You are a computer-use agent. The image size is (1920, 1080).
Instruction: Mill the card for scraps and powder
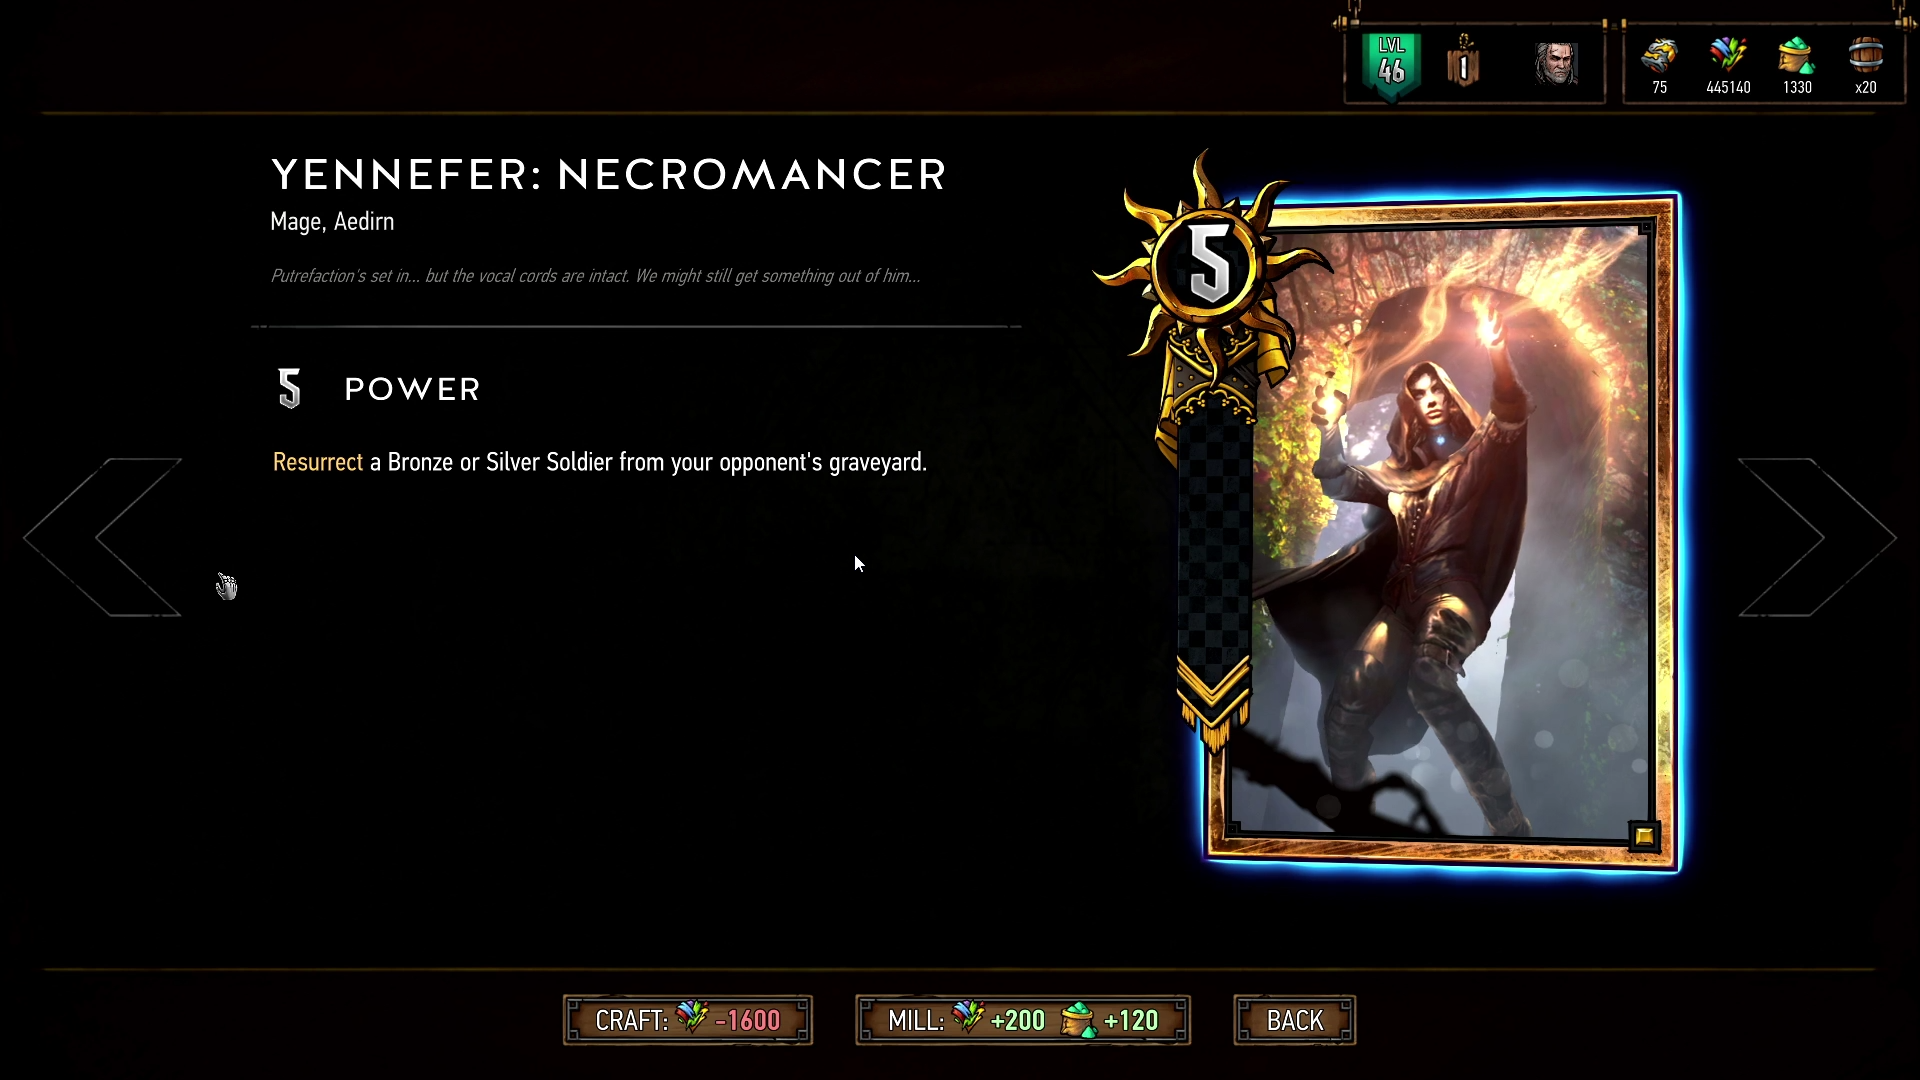1023,1020
